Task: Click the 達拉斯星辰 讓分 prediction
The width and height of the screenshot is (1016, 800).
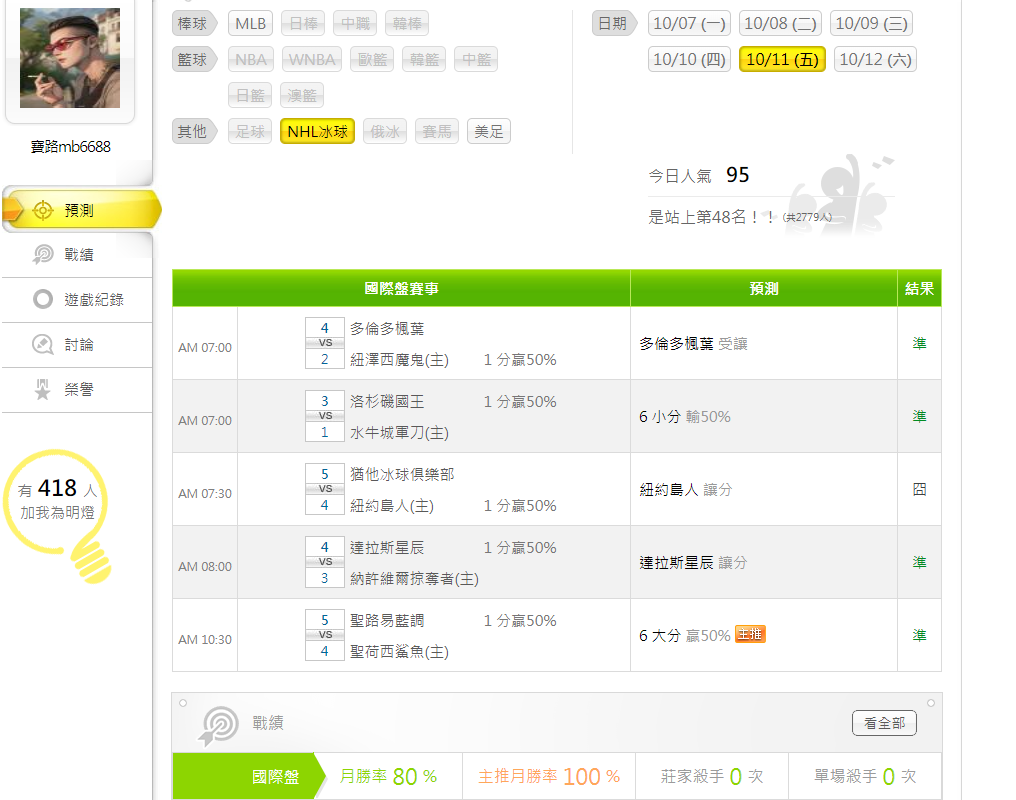Action: pyautogui.click(x=693, y=562)
